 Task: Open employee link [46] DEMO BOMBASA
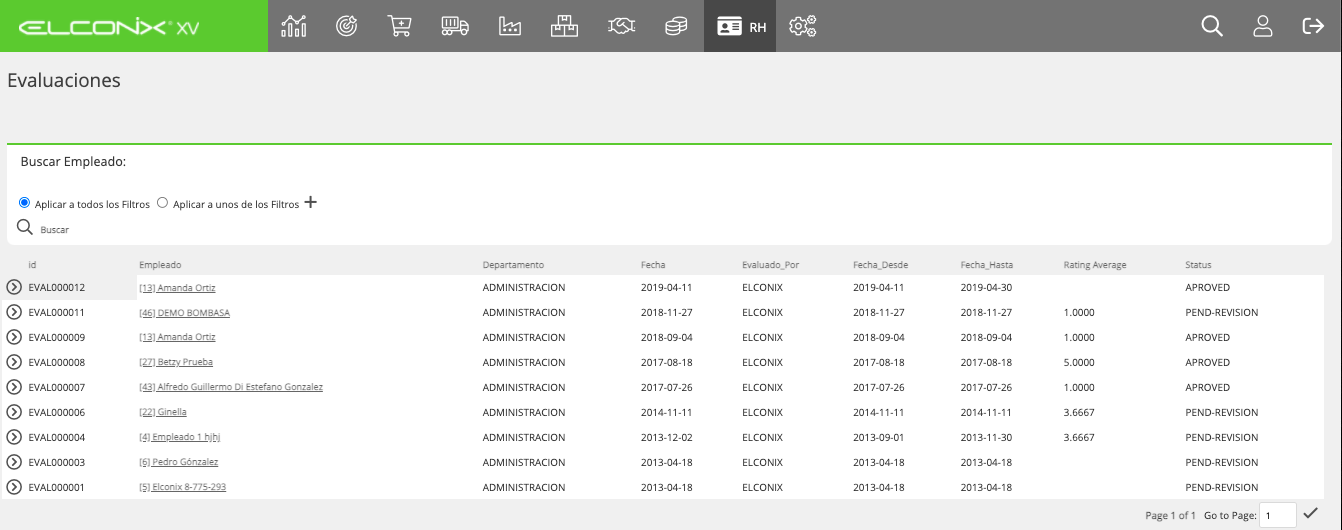tap(184, 313)
